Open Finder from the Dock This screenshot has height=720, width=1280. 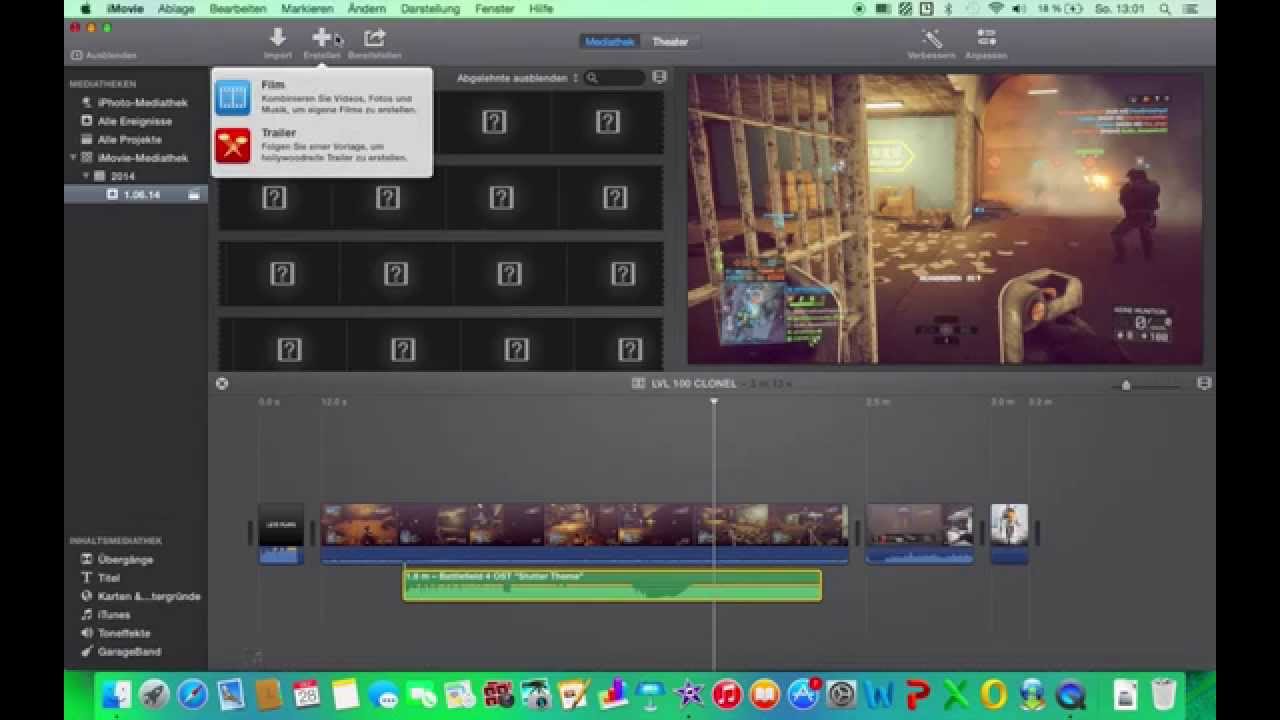click(x=117, y=694)
